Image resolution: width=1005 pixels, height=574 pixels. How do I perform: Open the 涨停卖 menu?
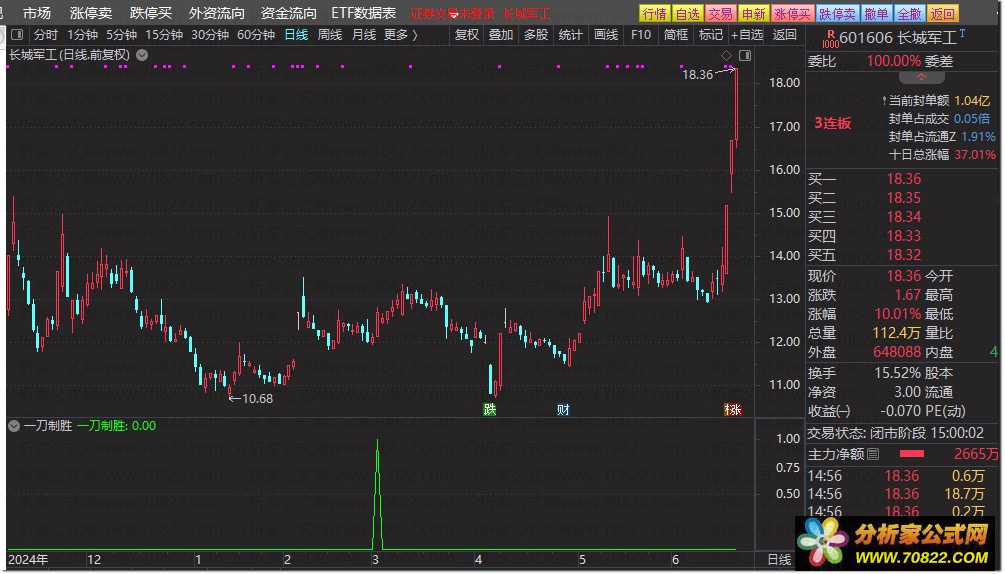[91, 13]
